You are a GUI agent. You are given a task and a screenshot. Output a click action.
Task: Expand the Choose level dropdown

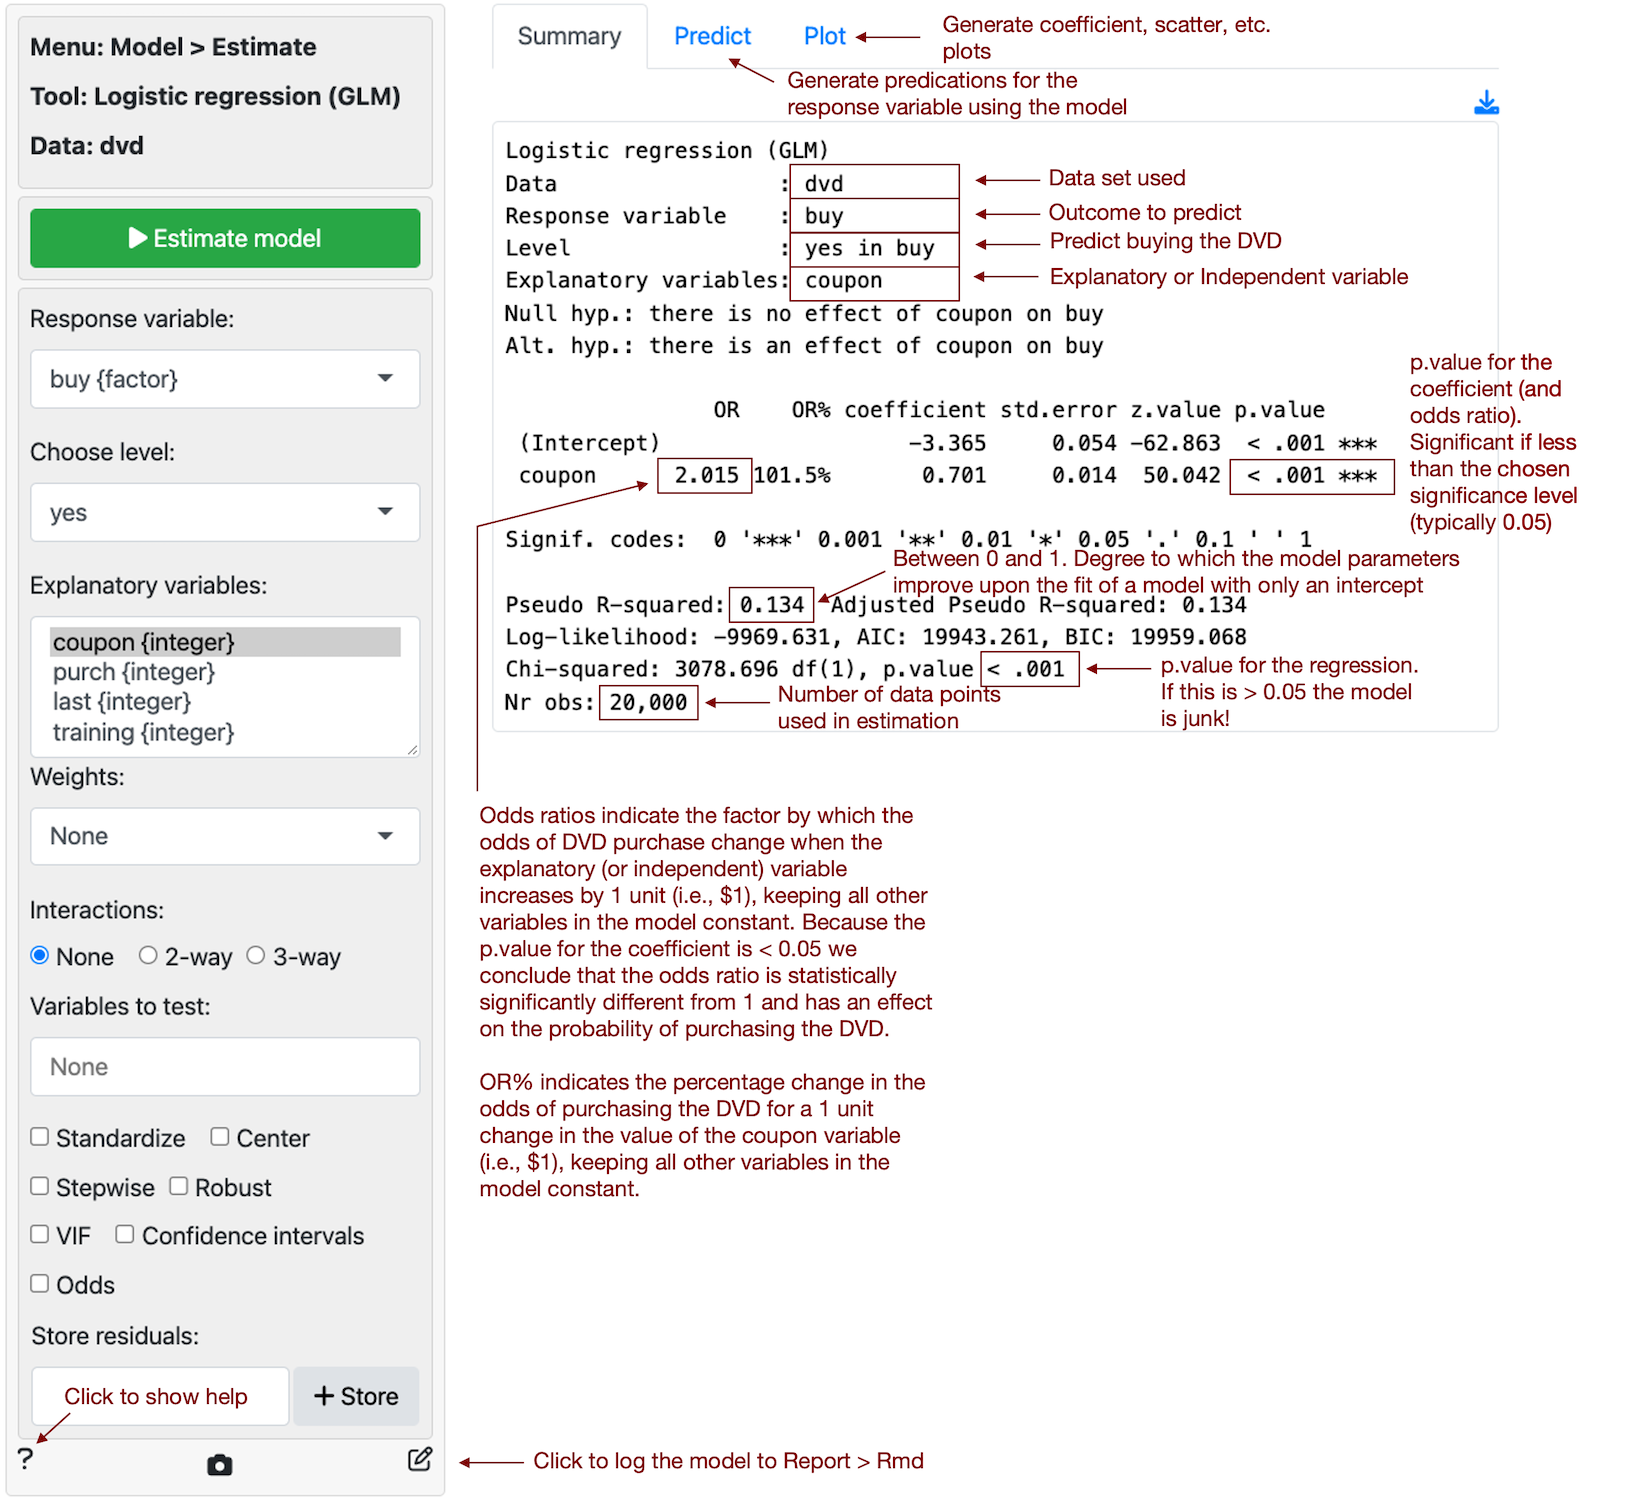pos(225,512)
